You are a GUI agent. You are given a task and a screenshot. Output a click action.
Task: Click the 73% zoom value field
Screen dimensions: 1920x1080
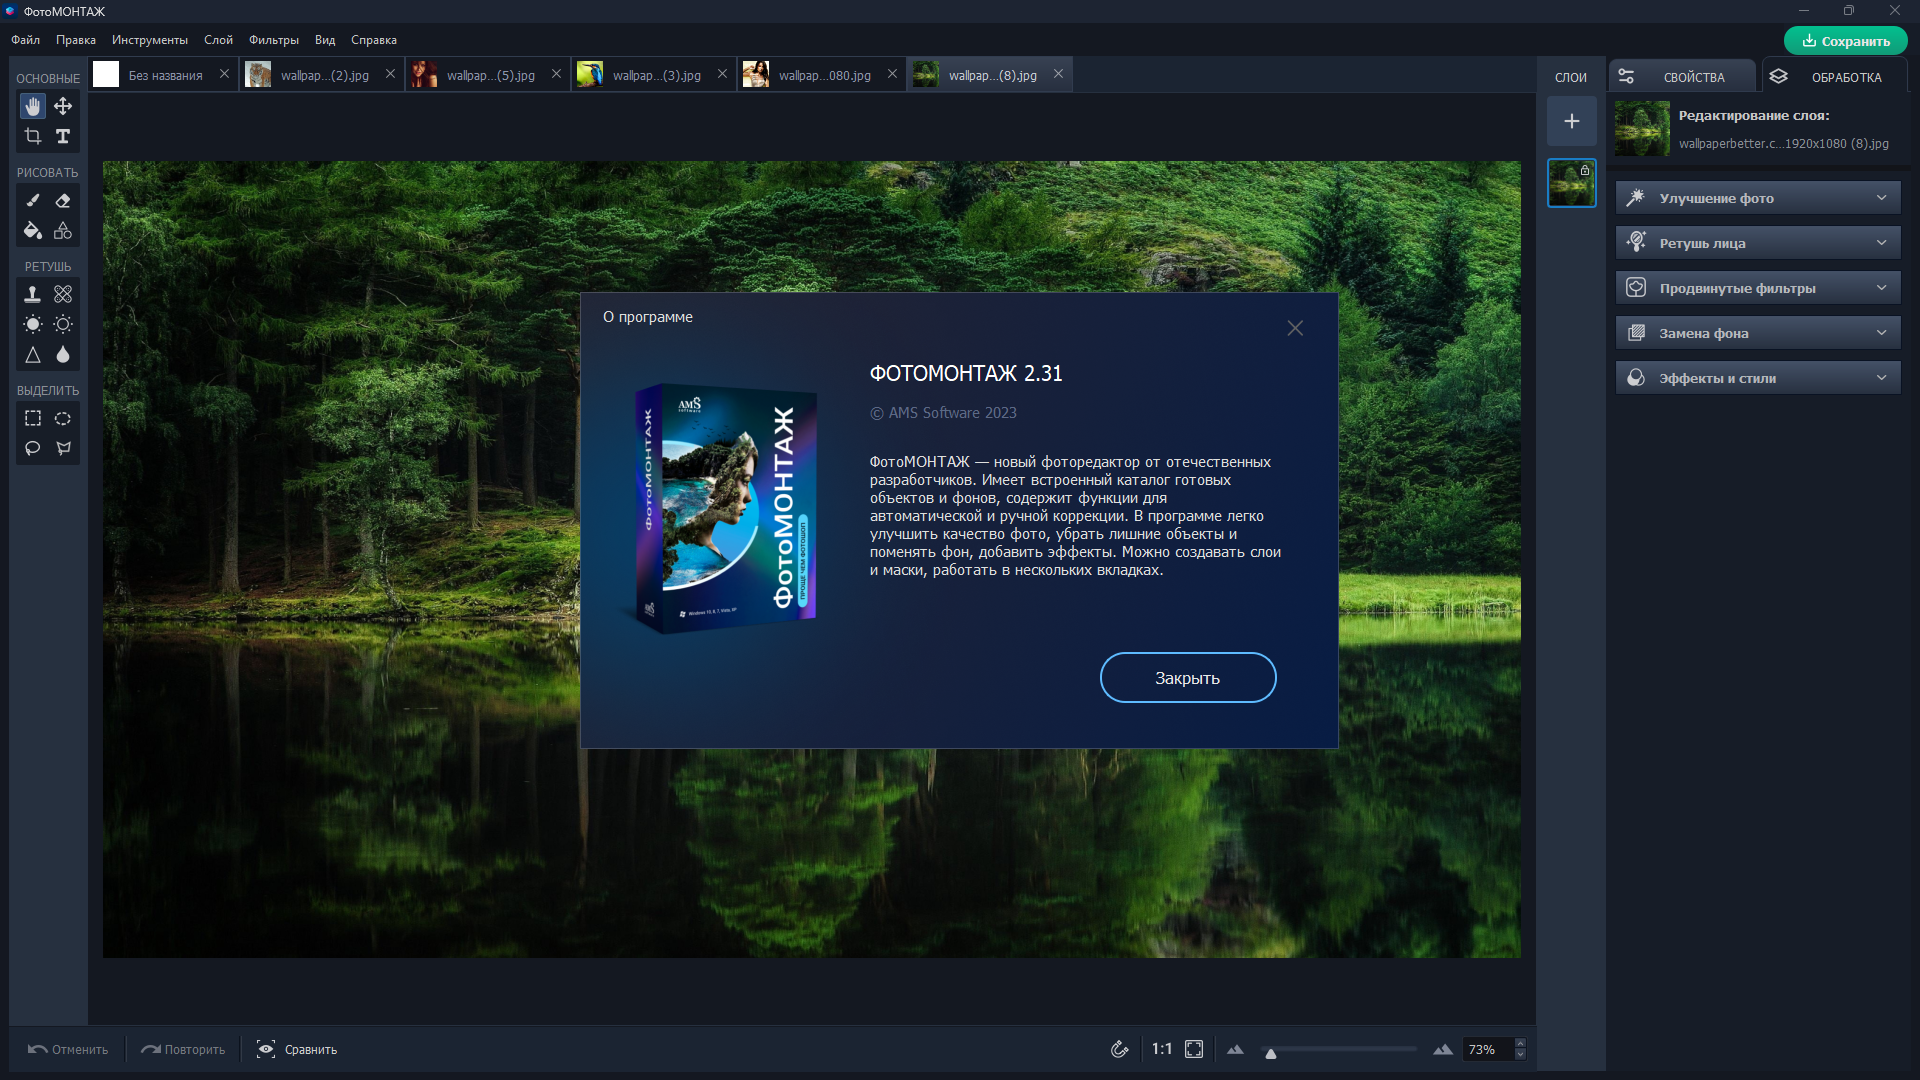coord(1488,1049)
